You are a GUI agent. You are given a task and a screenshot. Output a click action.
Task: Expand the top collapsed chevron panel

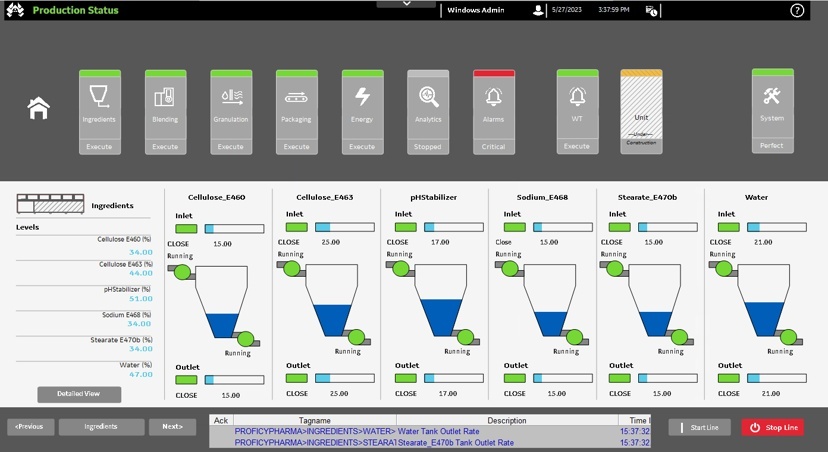(x=405, y=4)
